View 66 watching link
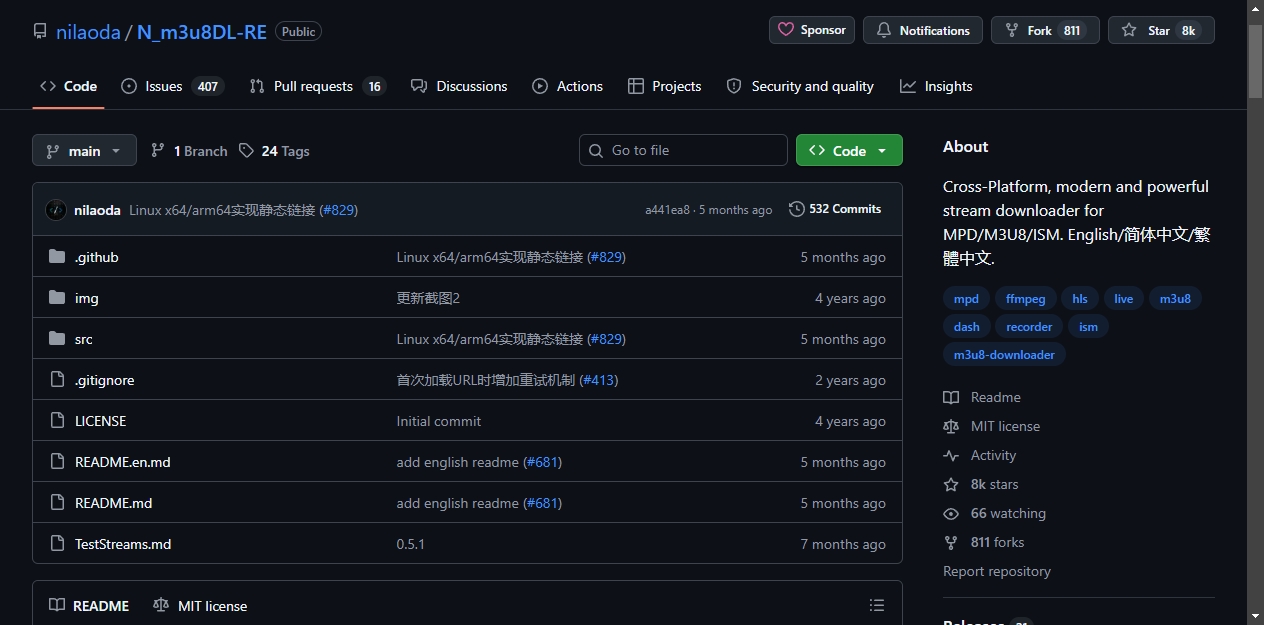Image resolution: width=1264 pixels, height=625 pixels. [x=995, y=513]
